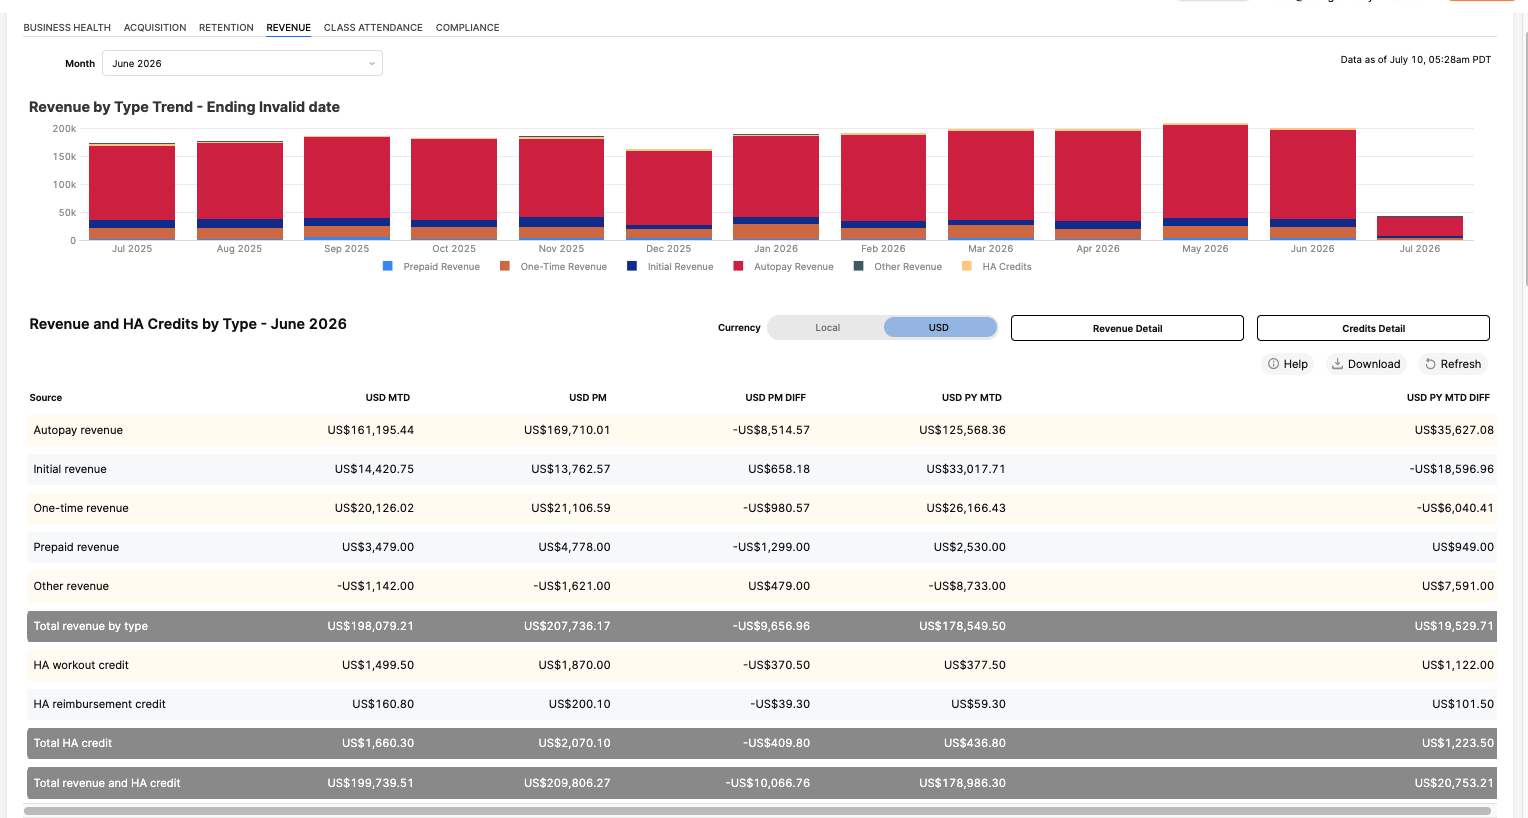Click the horizontal scrollbar under table
This screenshot has width=1528, height=818.
[757, 811]
